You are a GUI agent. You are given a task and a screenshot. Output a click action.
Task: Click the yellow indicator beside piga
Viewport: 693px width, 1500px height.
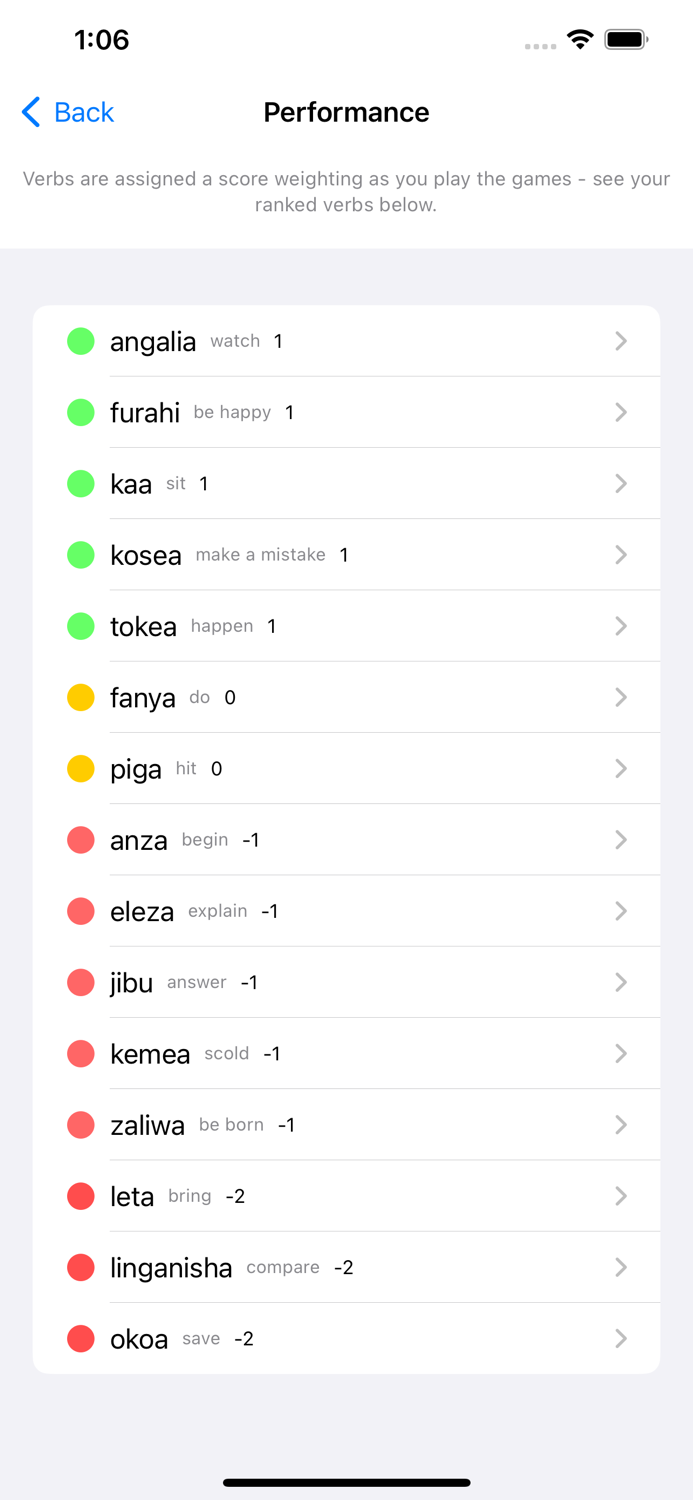click(80, 768)
